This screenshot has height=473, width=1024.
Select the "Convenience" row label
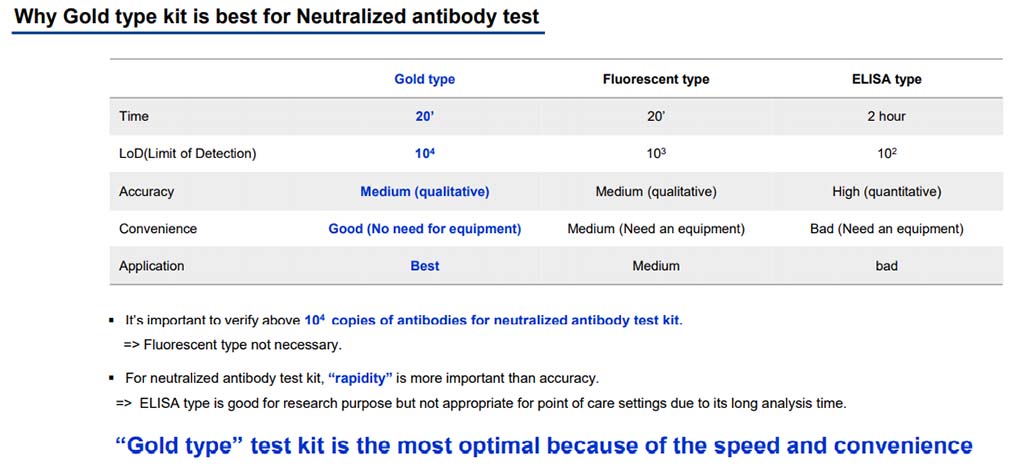[x=158, y=228]
